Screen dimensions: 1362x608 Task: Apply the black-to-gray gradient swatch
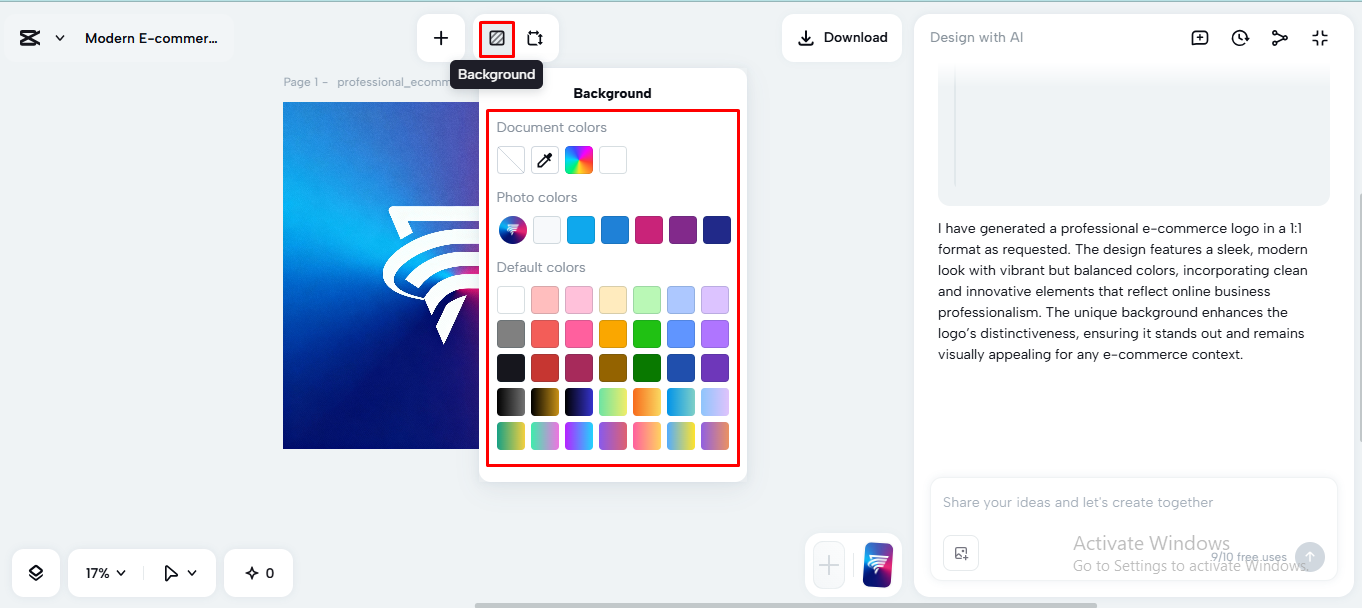511,402
